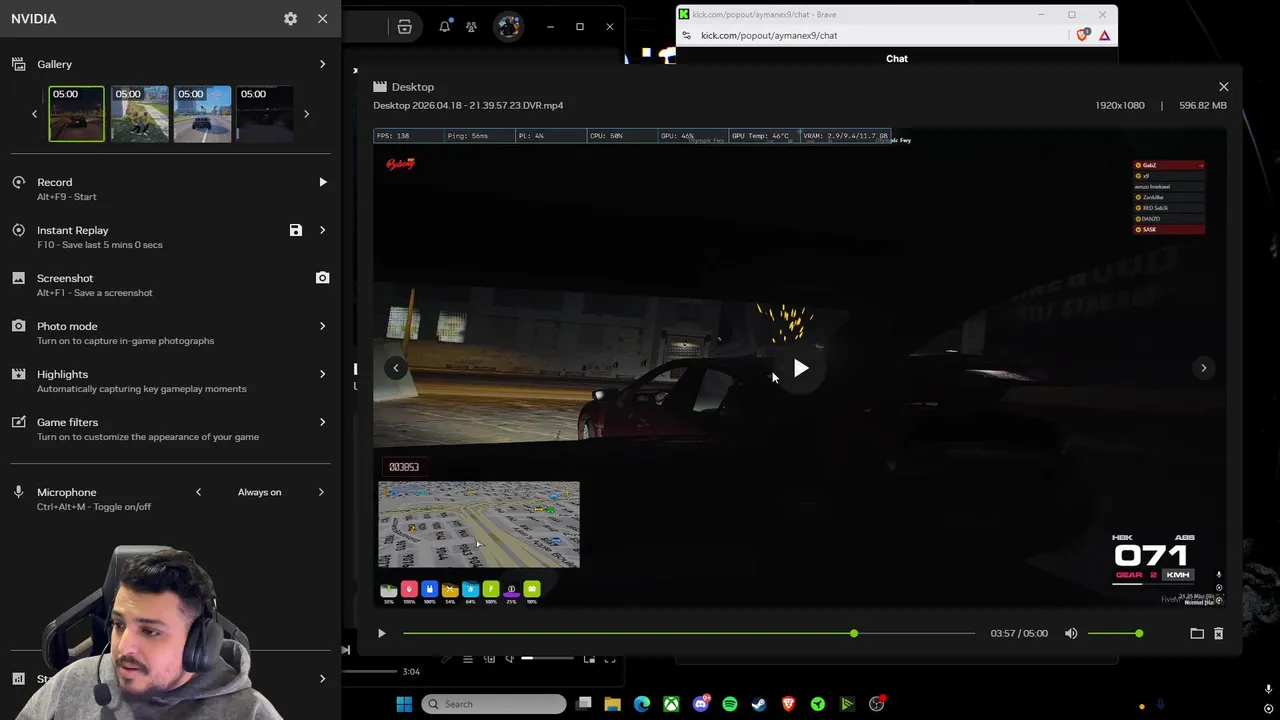
Task: Click the Gallery icon in the NVIDIA panel
Action: tap(18, 64)
